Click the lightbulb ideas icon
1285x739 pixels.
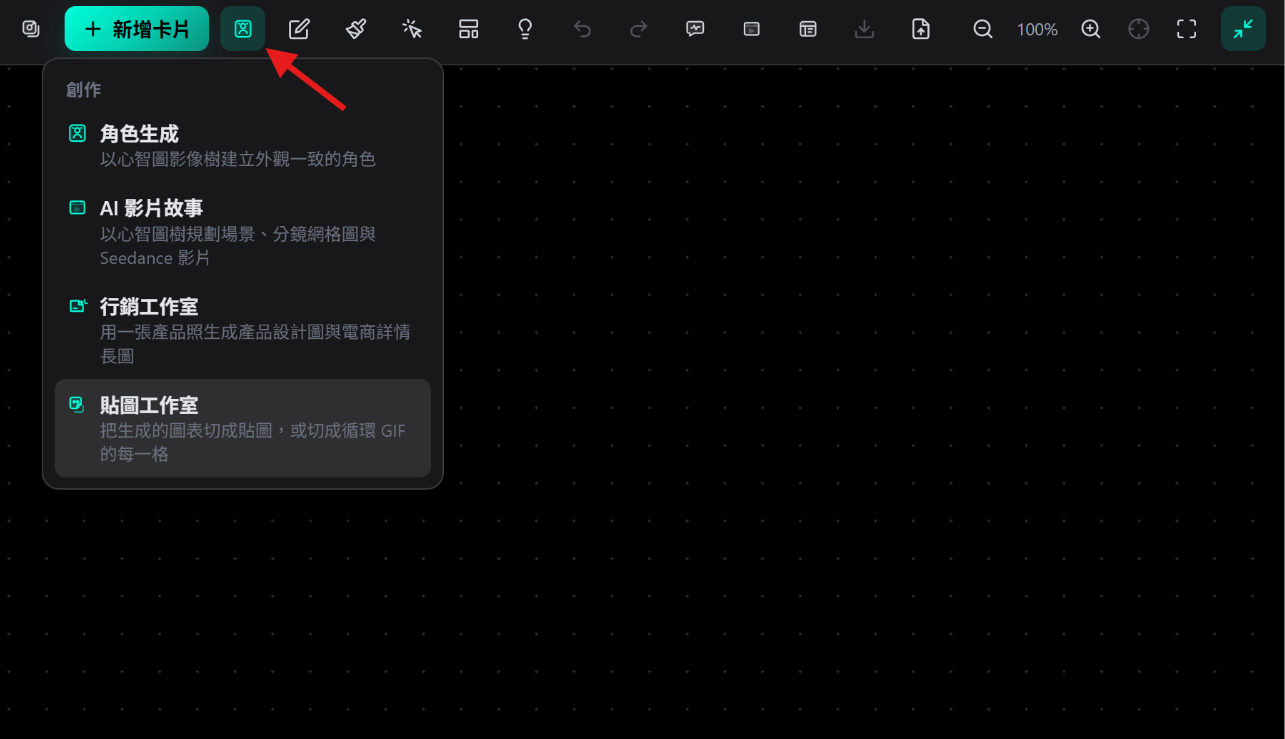tap(525, 29)
